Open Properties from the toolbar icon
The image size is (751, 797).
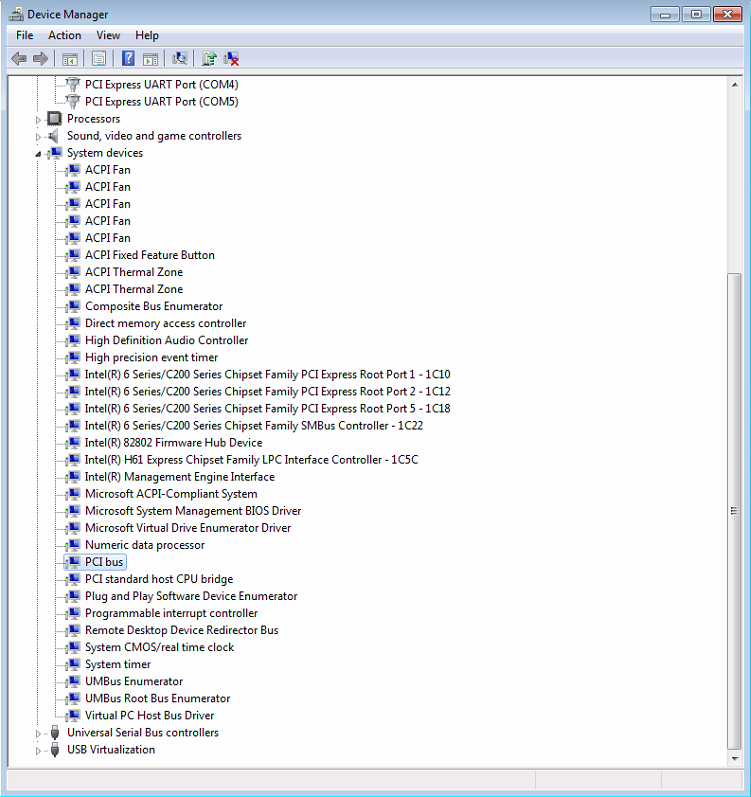[x=98, y=59]
